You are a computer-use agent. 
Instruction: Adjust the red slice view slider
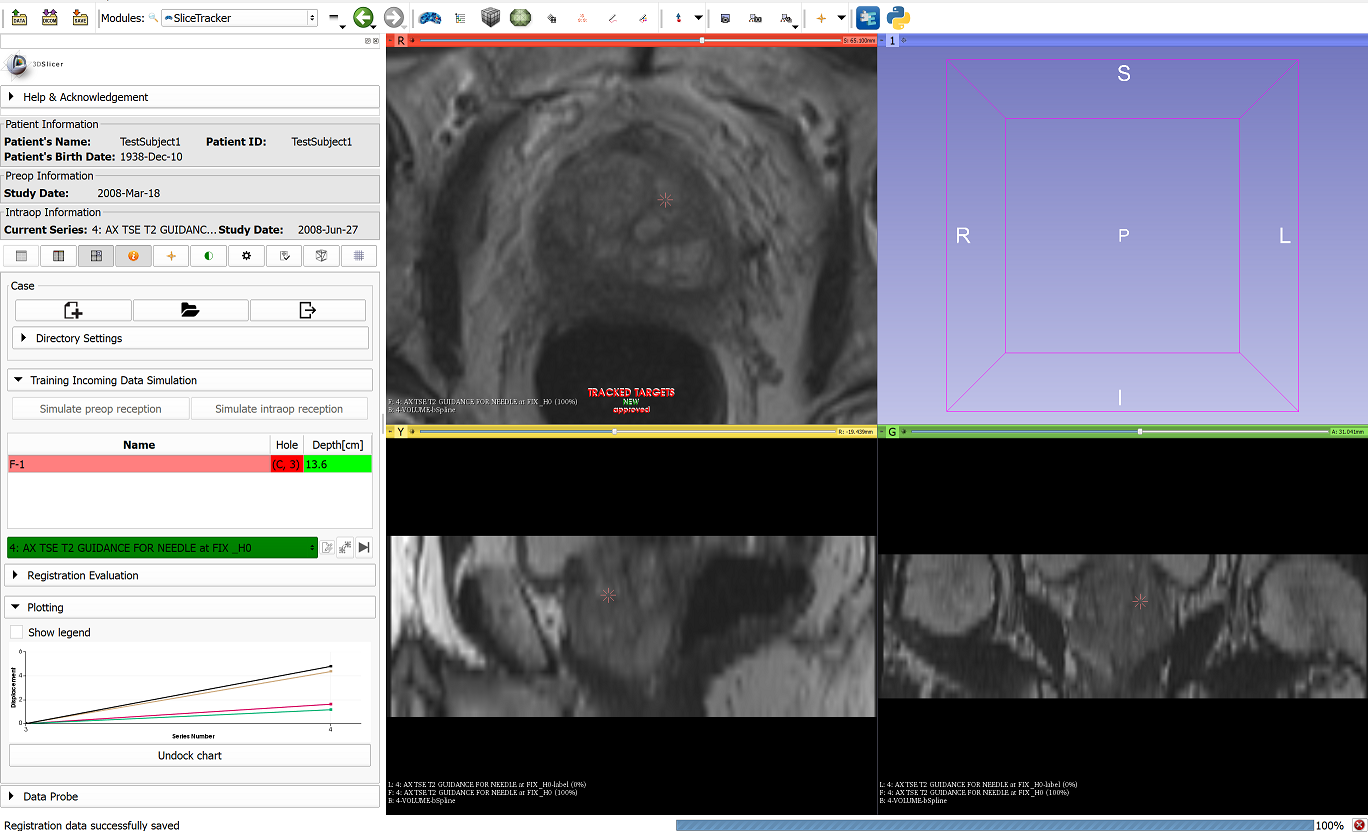coord(702,40)
